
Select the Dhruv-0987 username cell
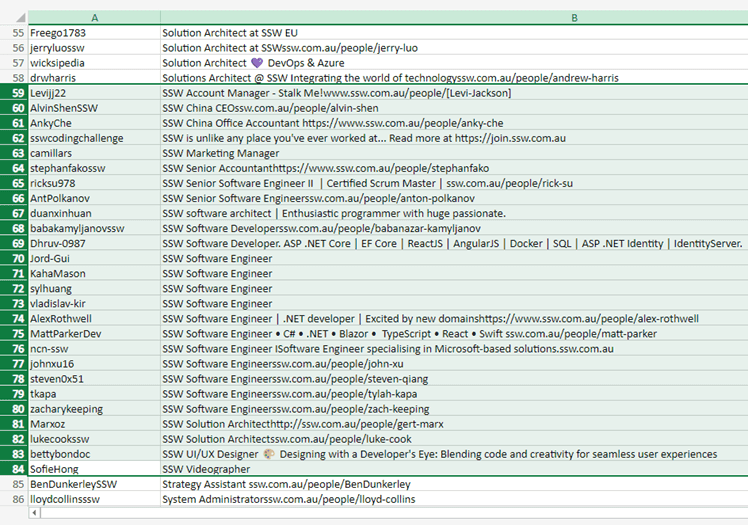93,243
